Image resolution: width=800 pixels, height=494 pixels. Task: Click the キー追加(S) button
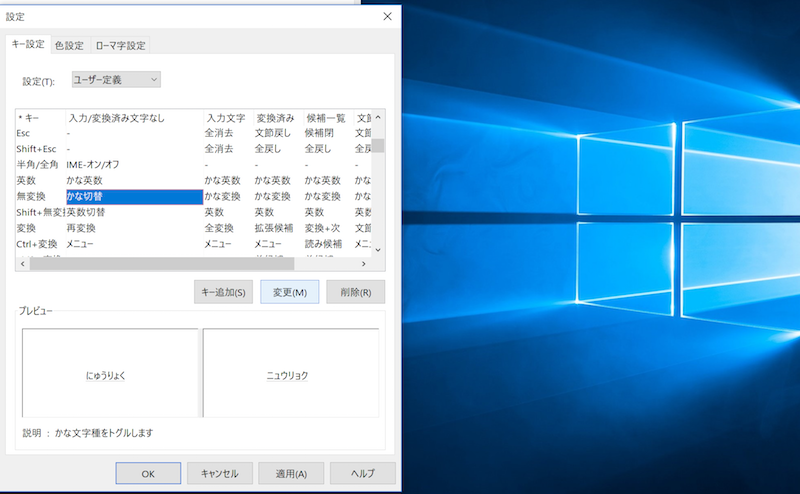223,292
